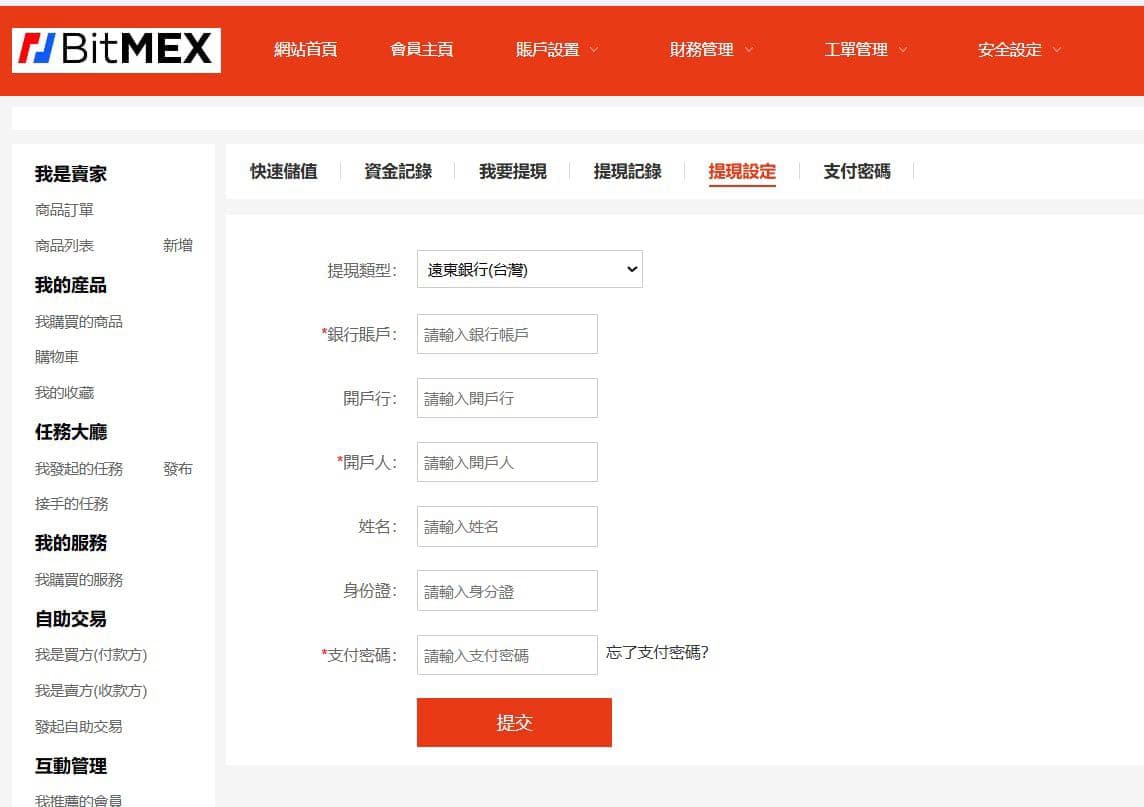Image resolution: width=1144 pixels, height=807 pixels.
Task: Switch to the 資金記錄 tab
Action: [x=398, y=171]
